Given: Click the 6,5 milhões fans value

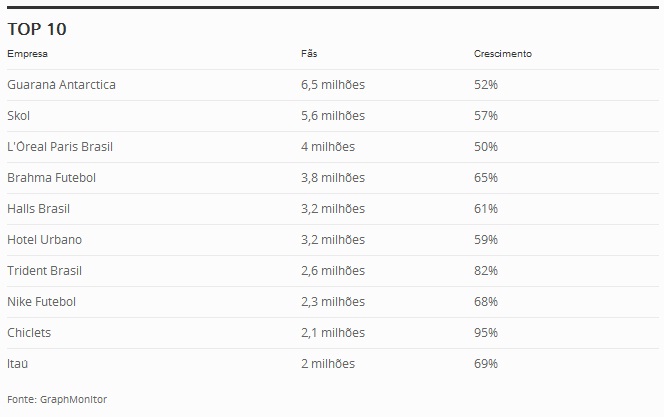Looking at the screenshot, I should tap(333, 85).
